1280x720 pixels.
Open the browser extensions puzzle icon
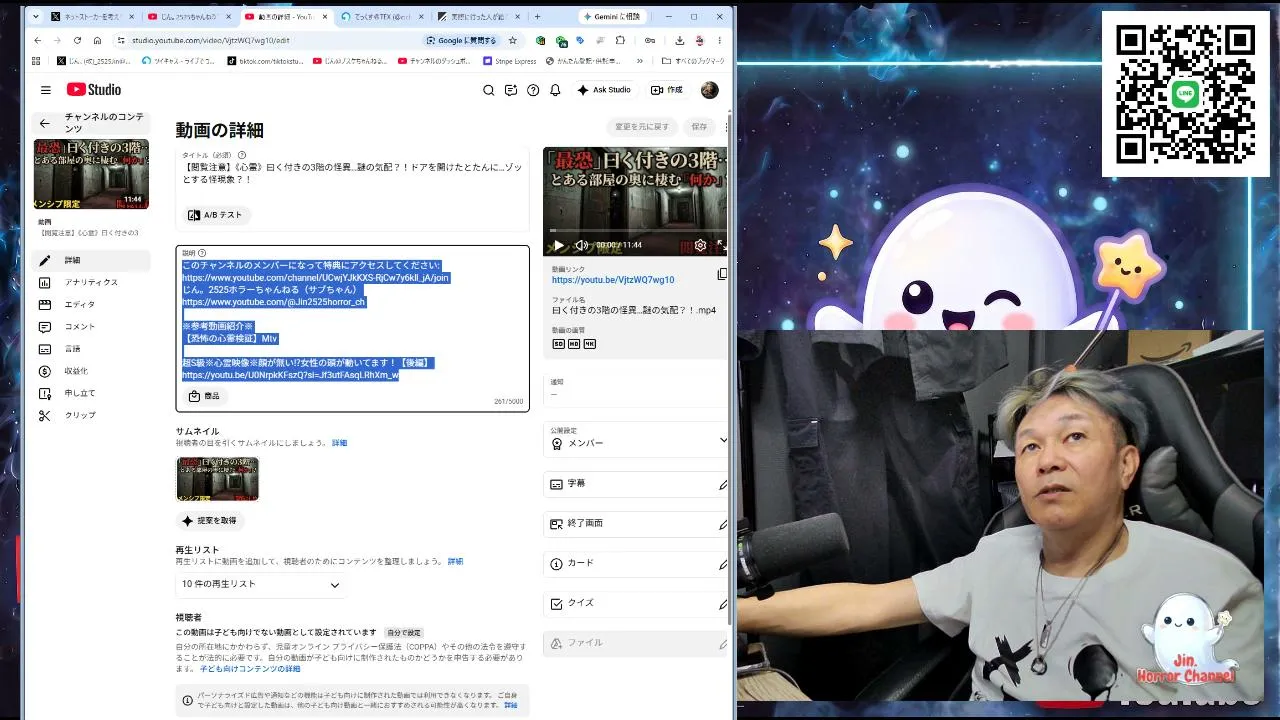click(x=620, y=40)
